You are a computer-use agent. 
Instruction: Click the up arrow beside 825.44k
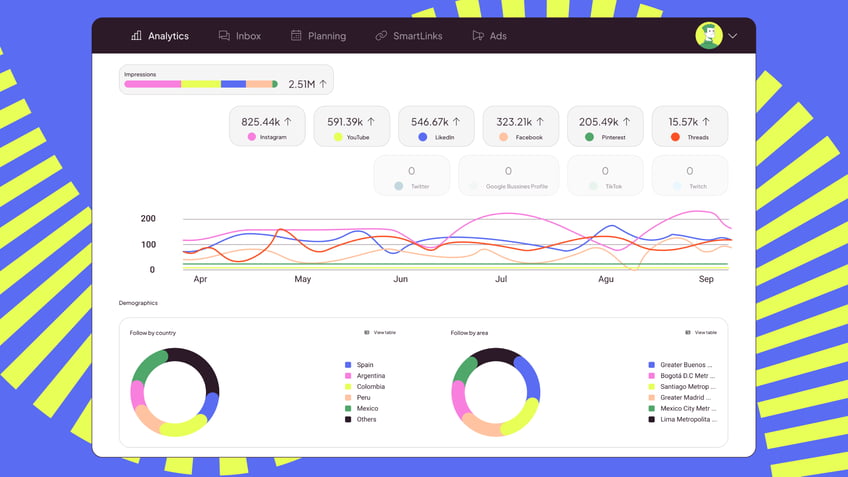(x=288, y=122)
